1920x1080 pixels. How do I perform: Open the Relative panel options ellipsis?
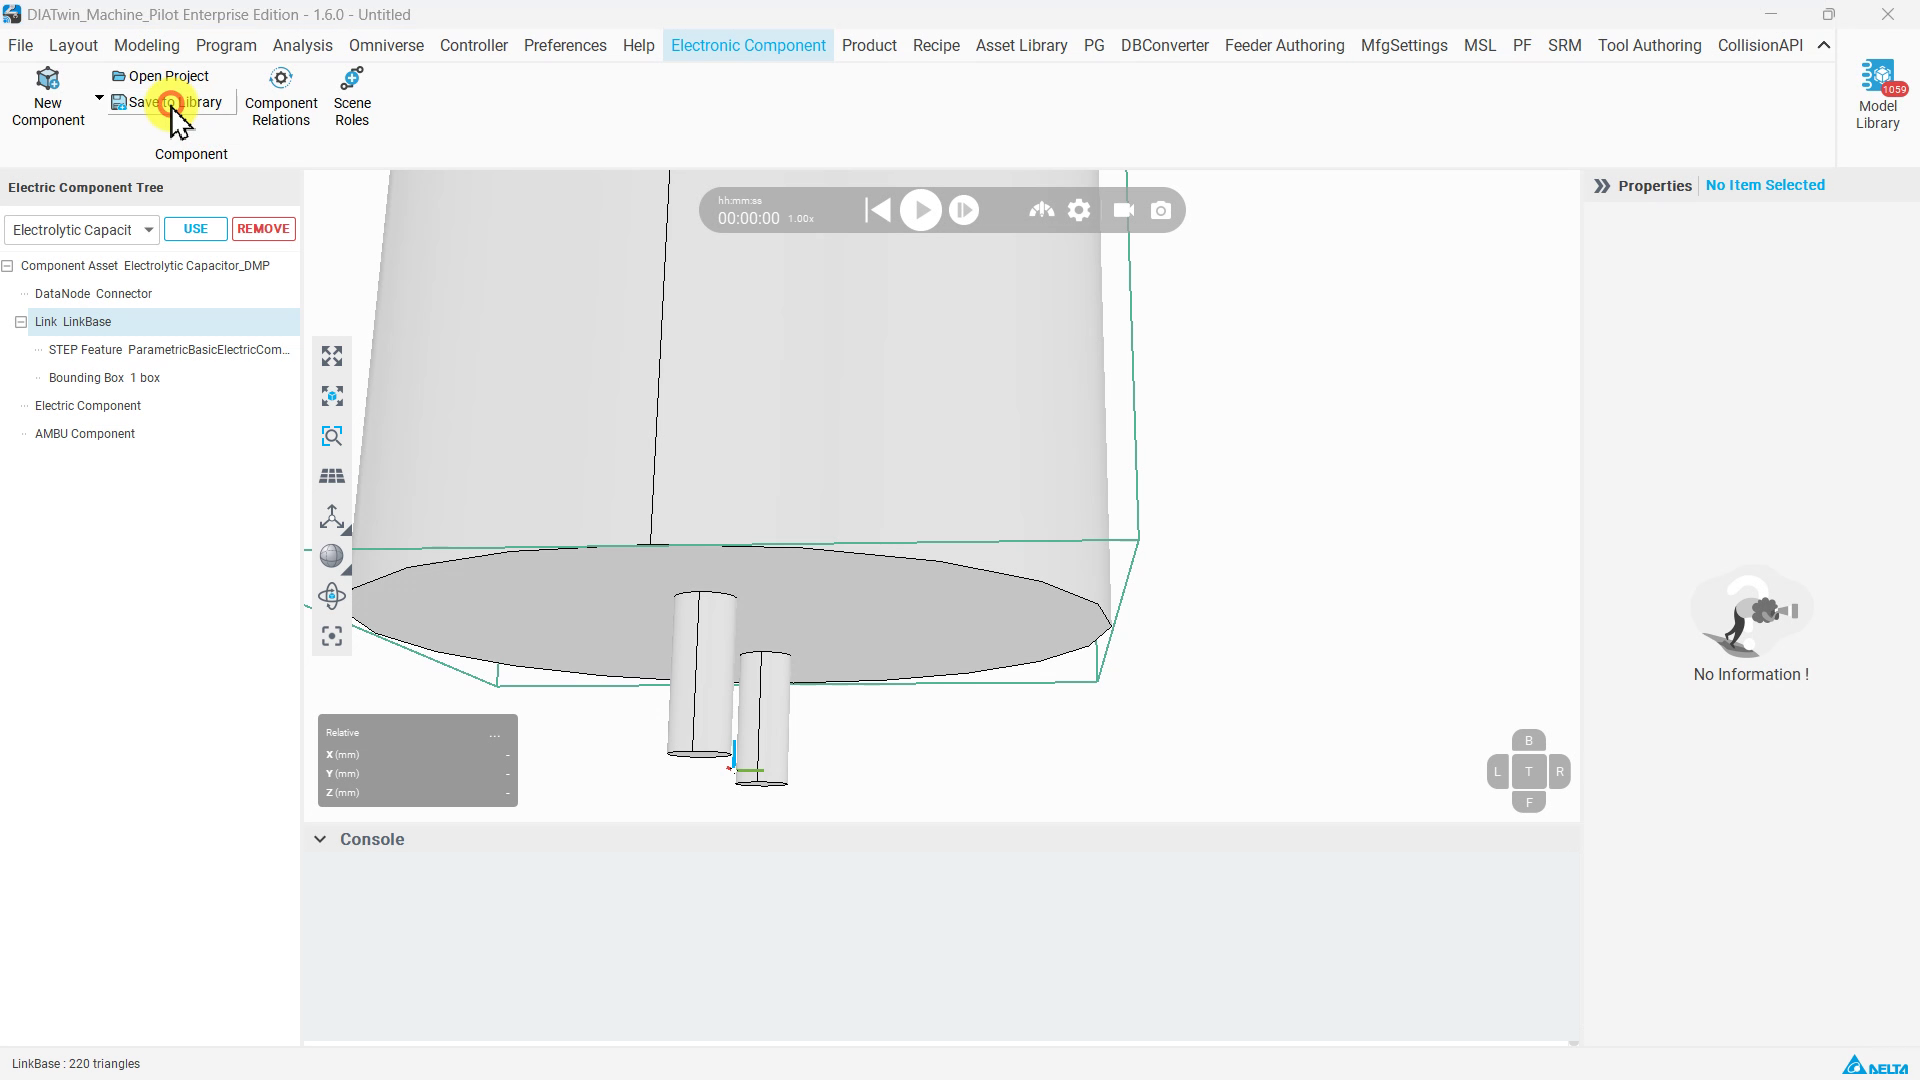(x=495, y=734)
